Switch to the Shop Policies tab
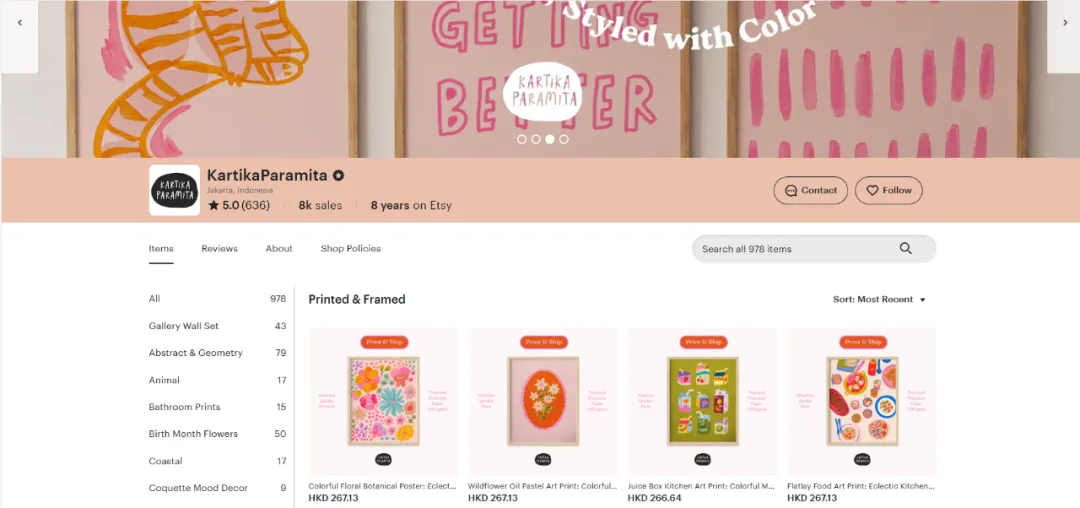 350,249
